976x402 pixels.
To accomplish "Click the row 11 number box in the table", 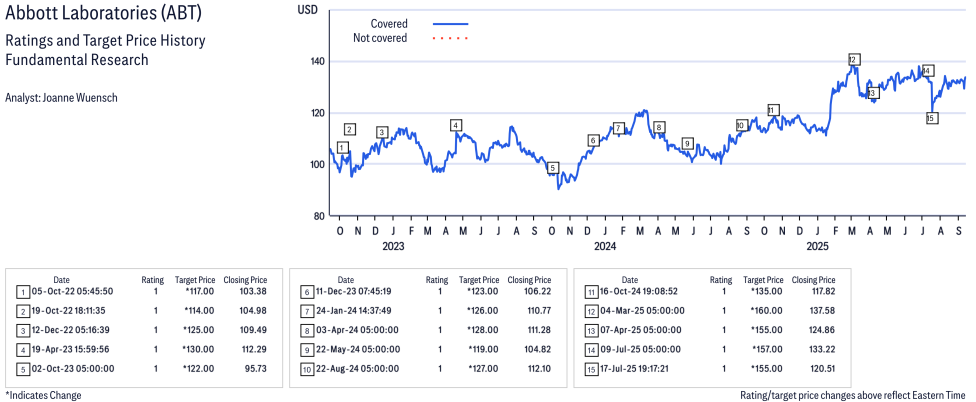I will 590,292.
